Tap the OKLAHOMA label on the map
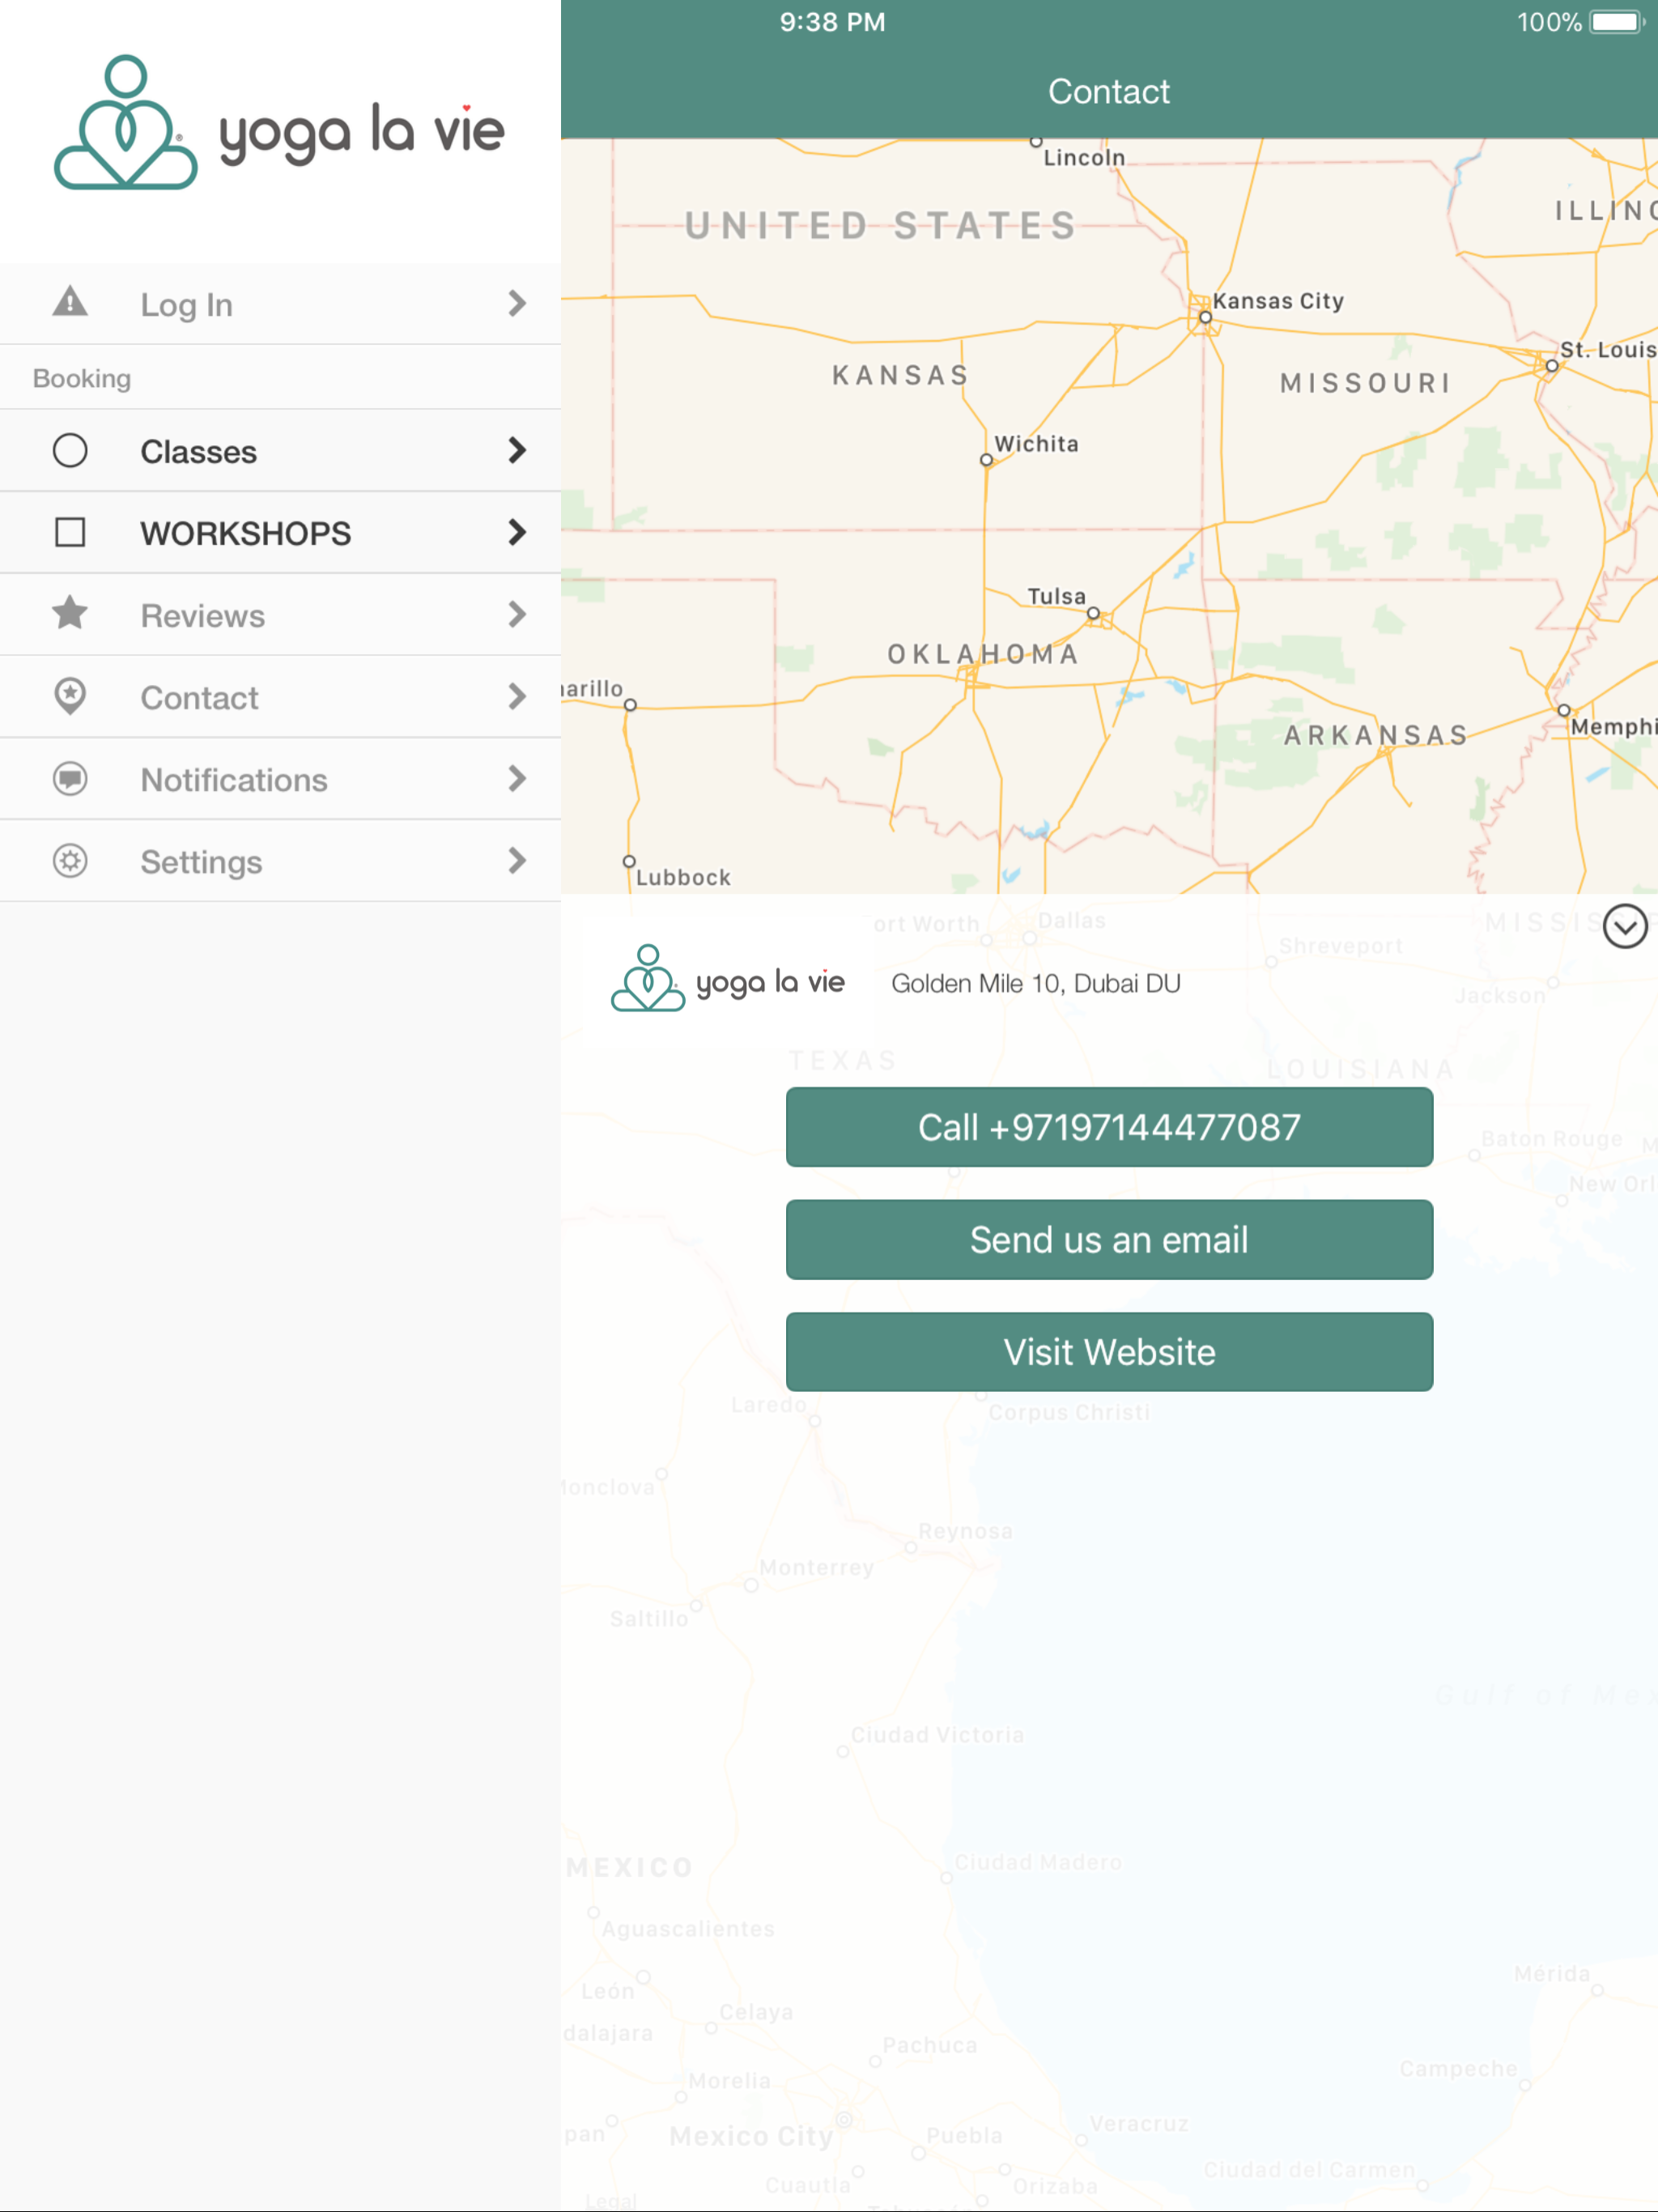The image size is (1658, 2212). [x=984, y=655]
